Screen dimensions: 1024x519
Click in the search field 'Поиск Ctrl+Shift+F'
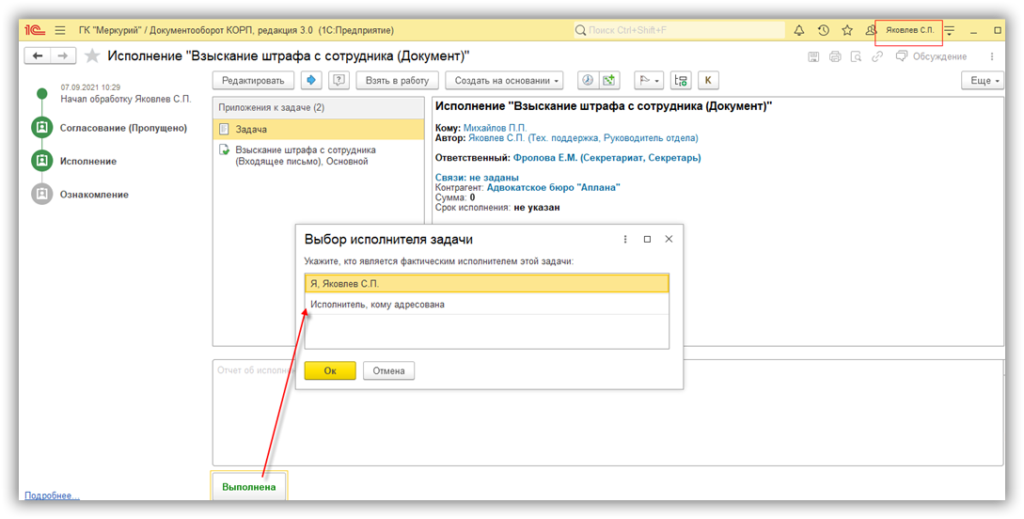point(680,31)
